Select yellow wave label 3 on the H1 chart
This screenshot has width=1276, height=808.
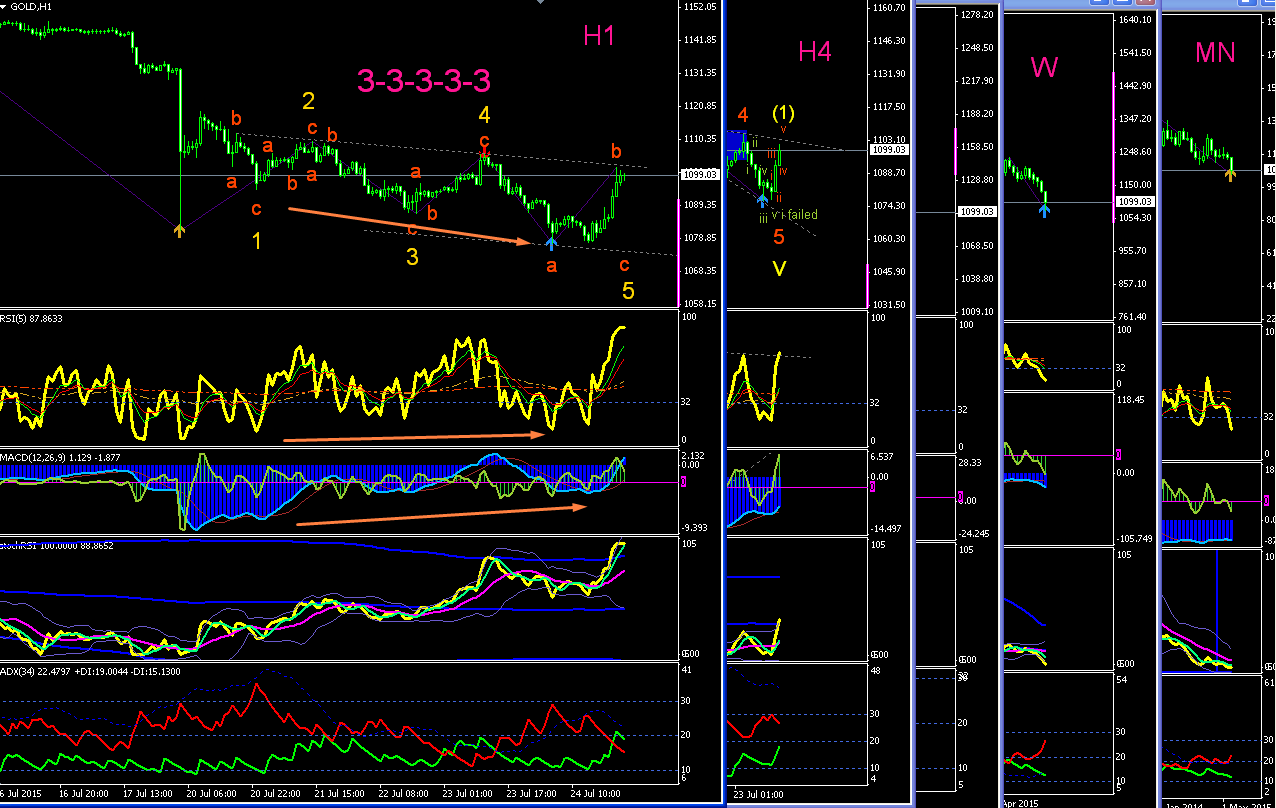pyautogui.click(x=412, y=258)
